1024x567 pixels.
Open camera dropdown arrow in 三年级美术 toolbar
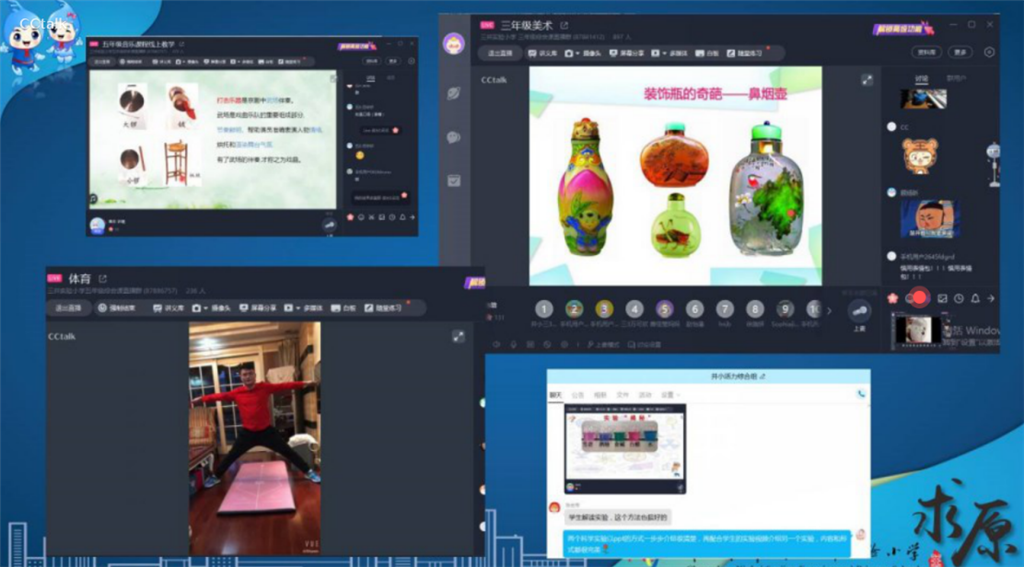[x=578, y=53]
